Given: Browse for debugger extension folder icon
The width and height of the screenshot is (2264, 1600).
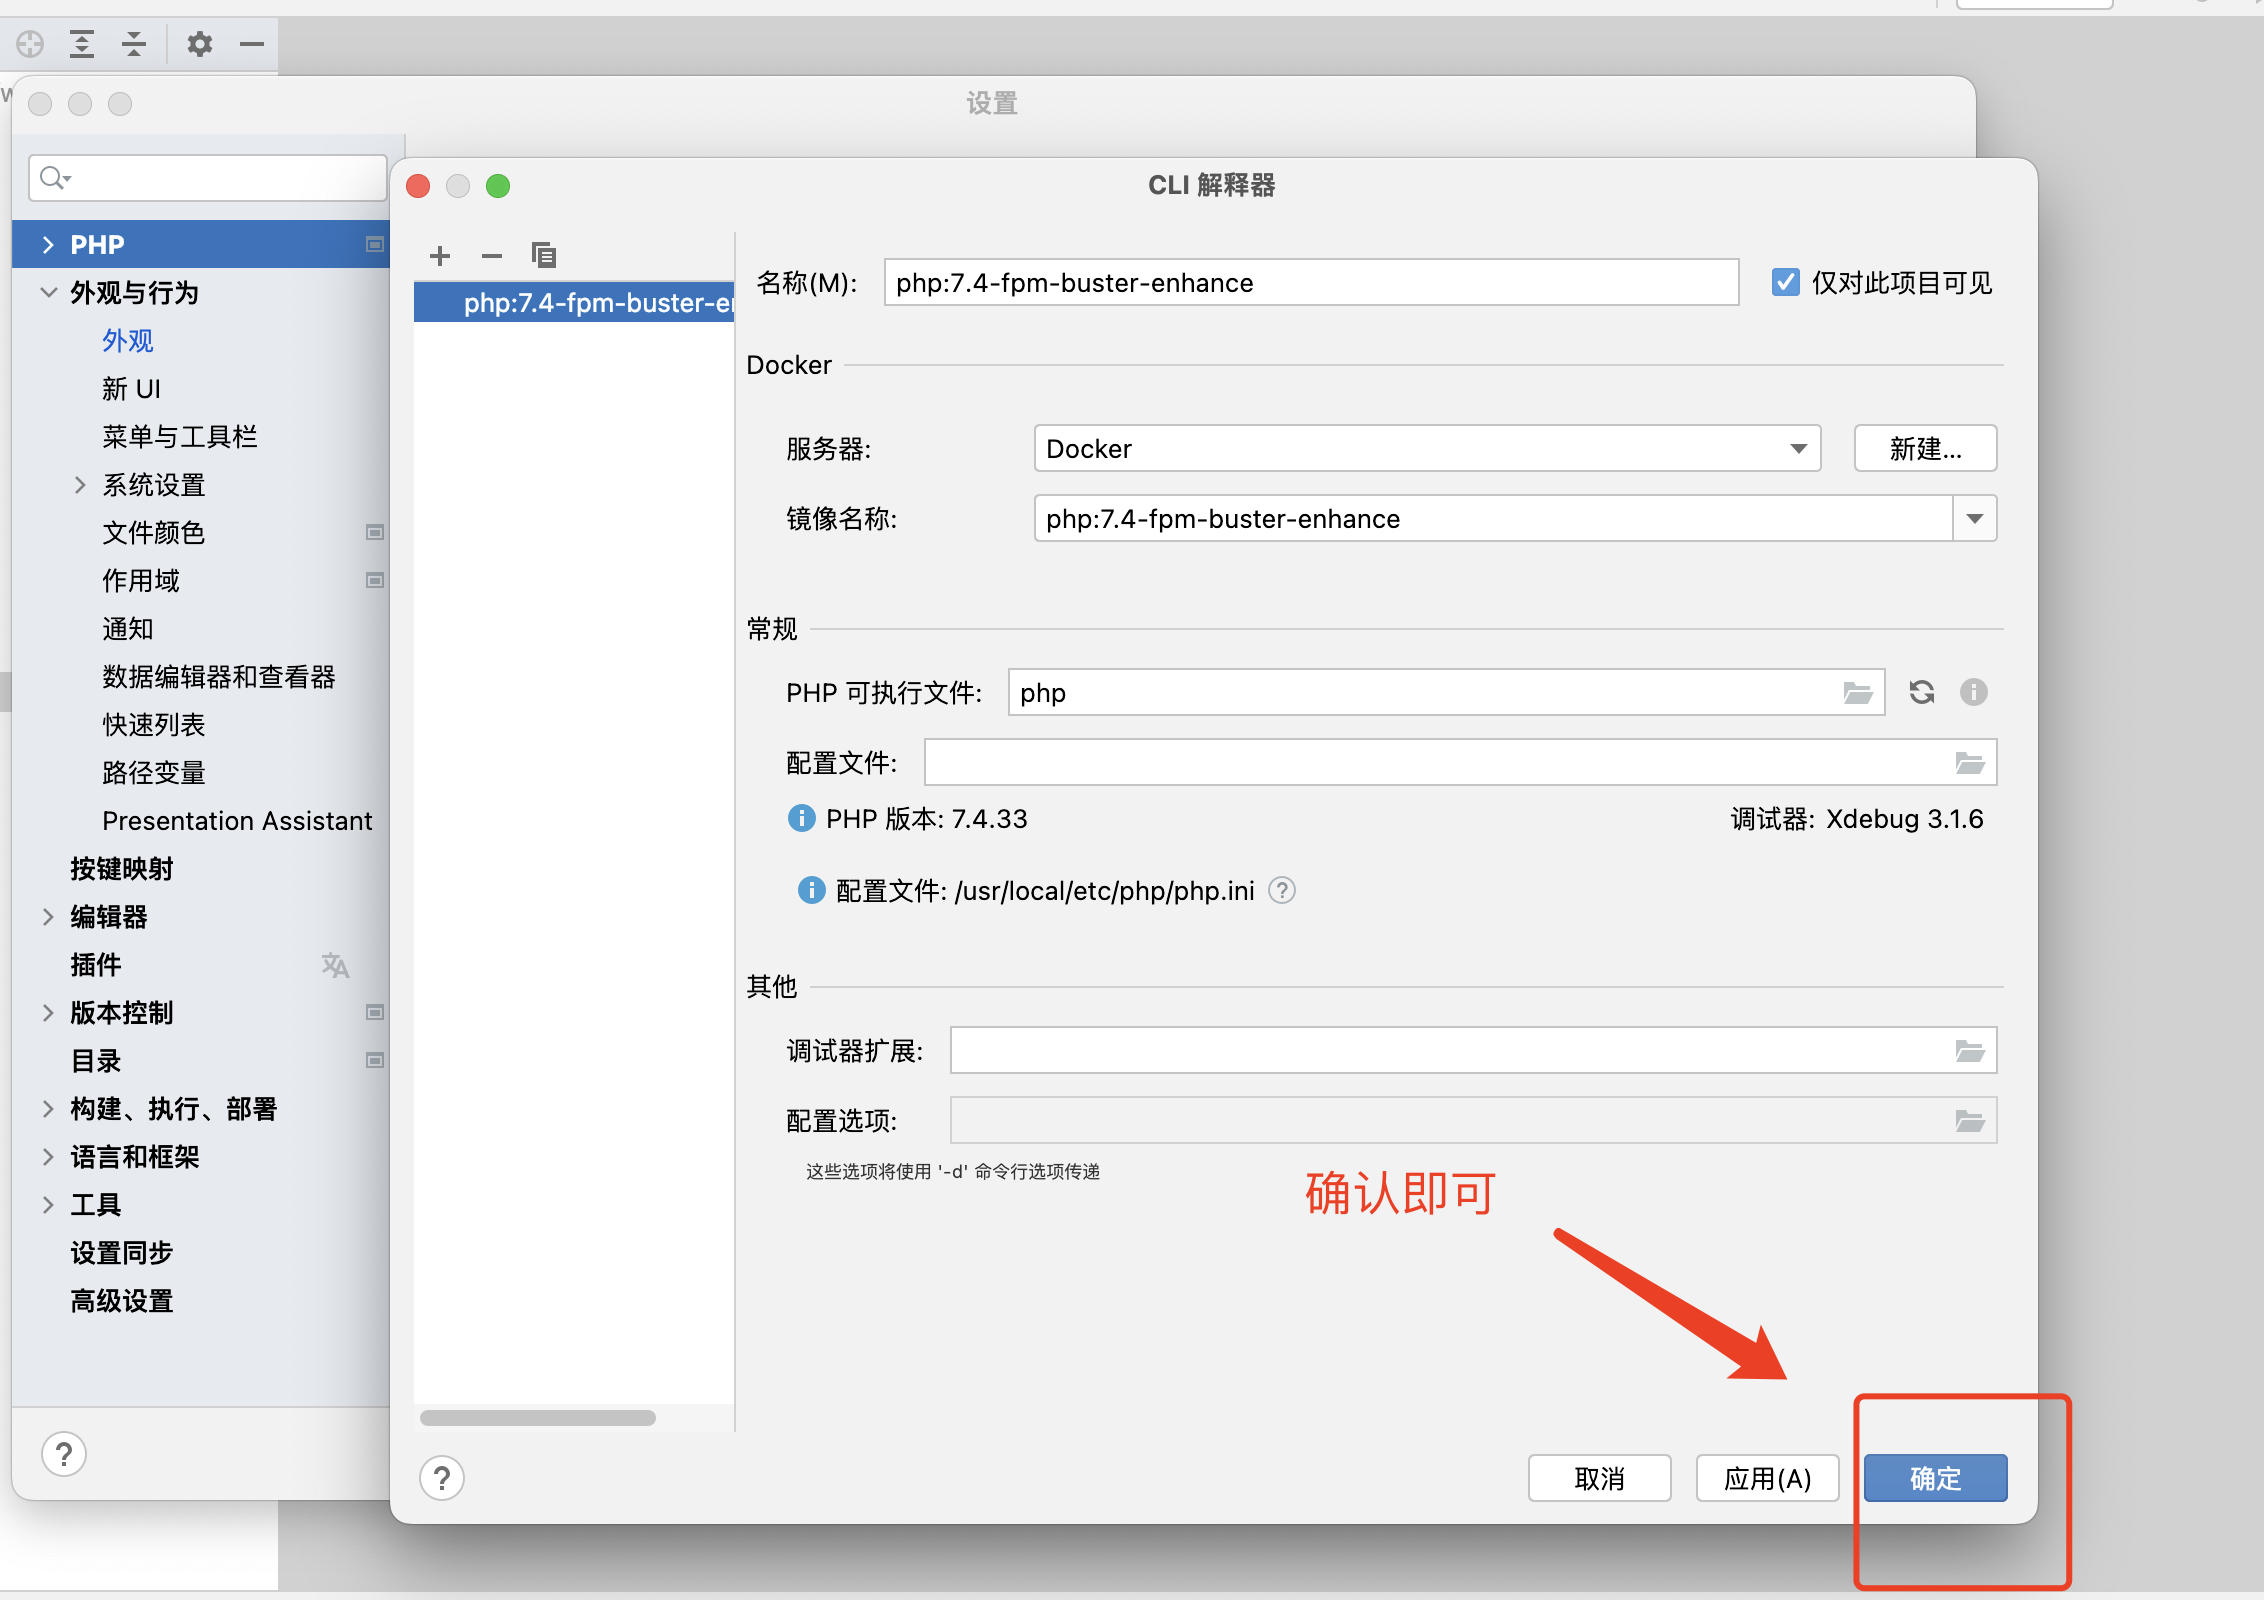Looking at the screenshot, I should click(x=1969, y=1050).
